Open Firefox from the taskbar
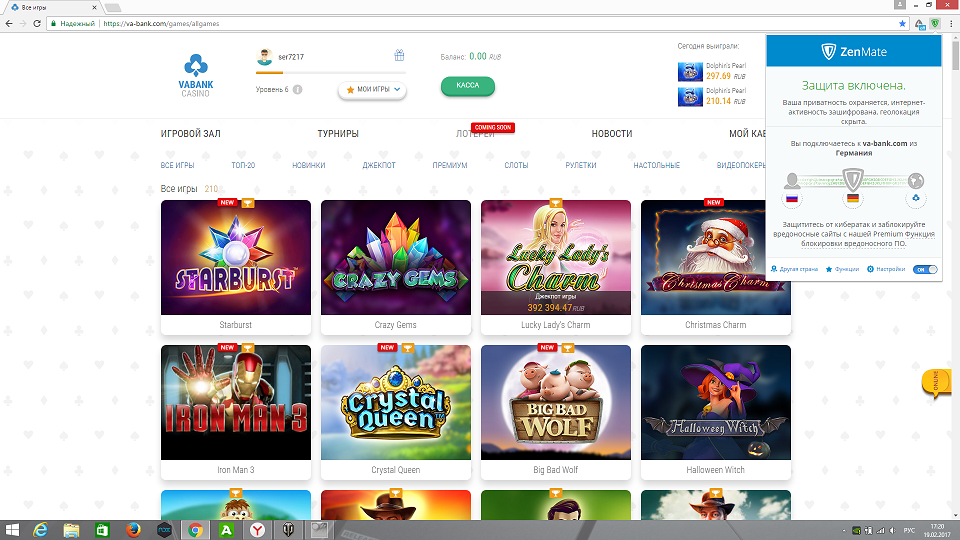 coord(133,530)
